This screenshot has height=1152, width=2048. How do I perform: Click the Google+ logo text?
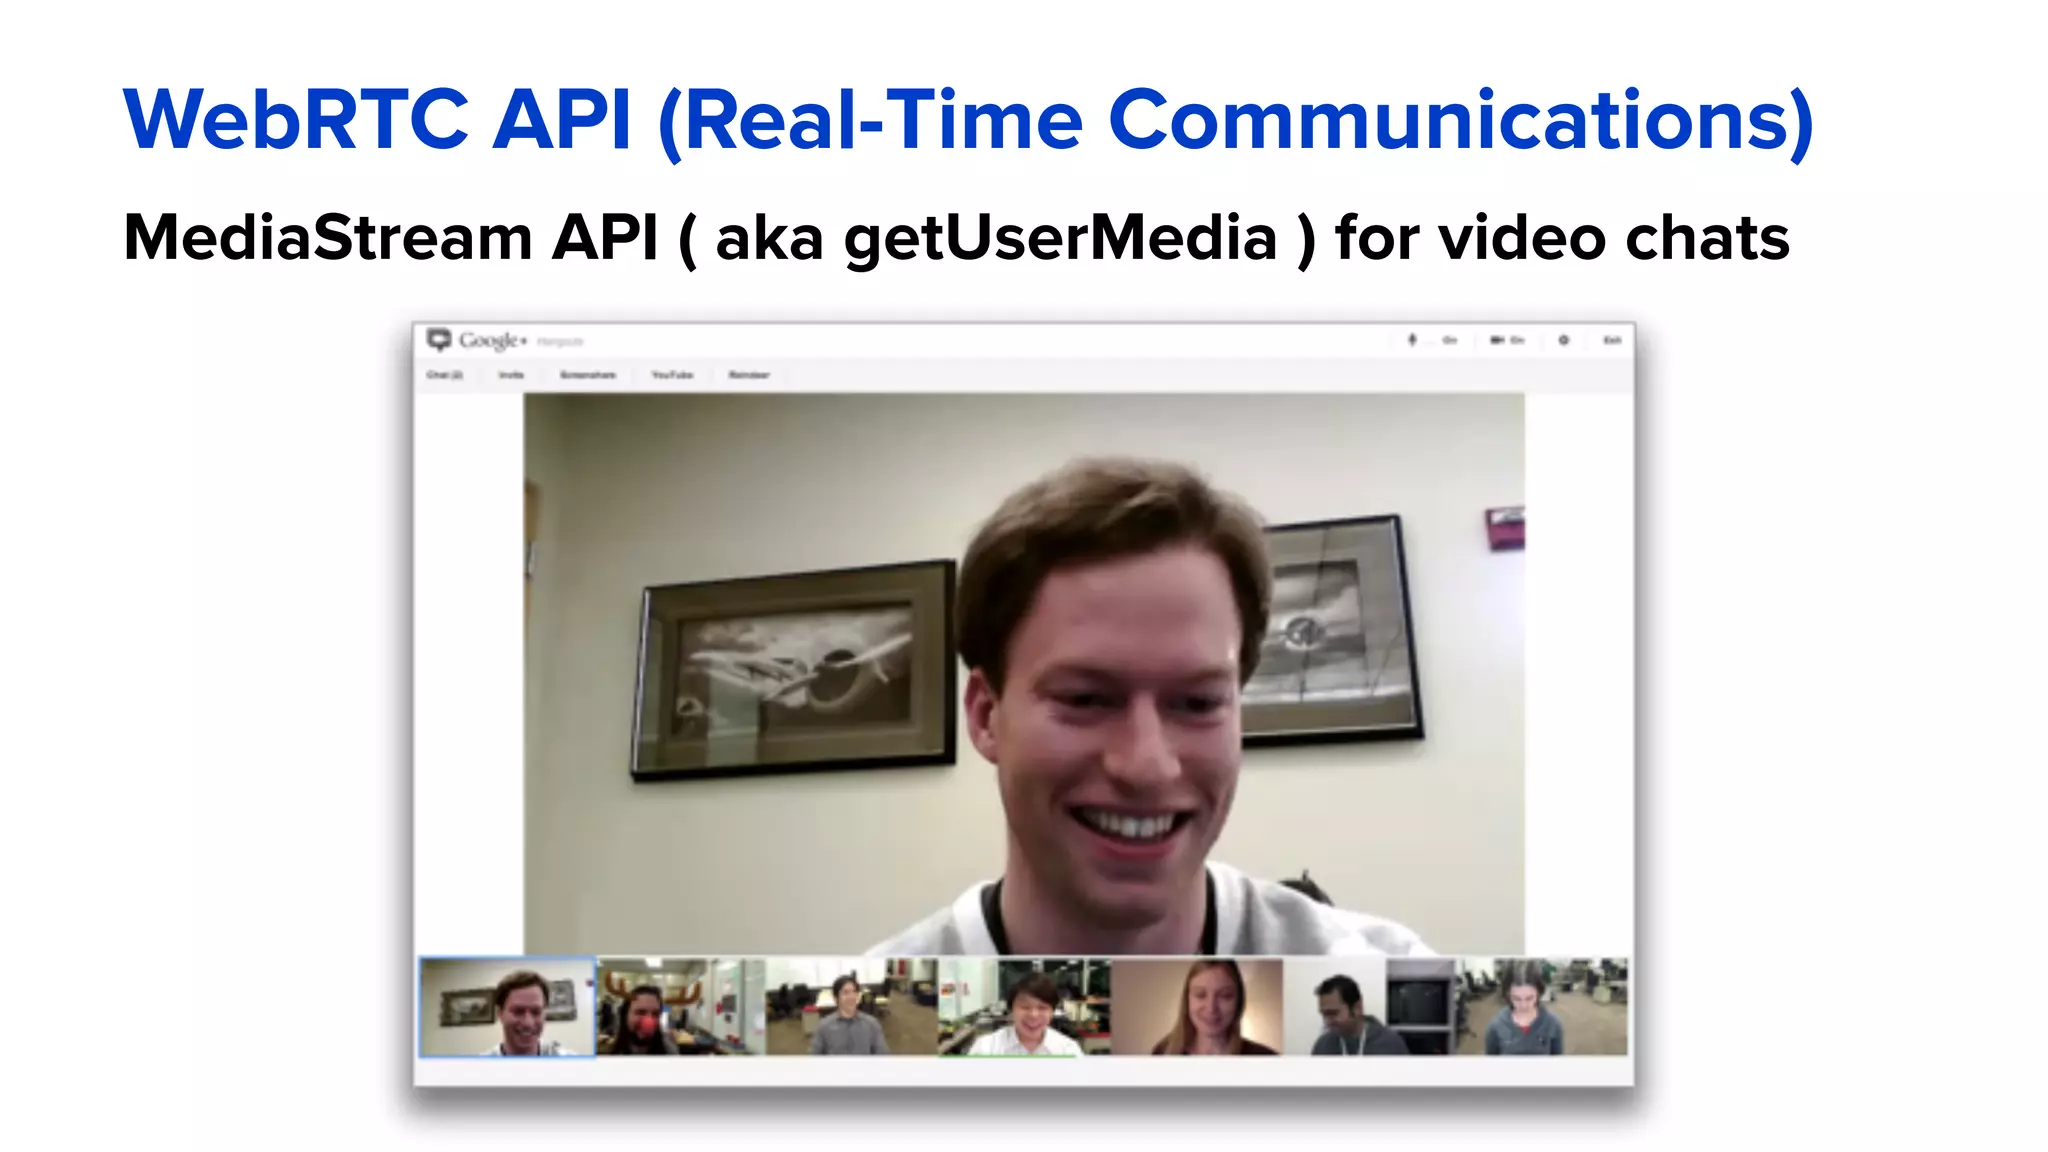492,340
